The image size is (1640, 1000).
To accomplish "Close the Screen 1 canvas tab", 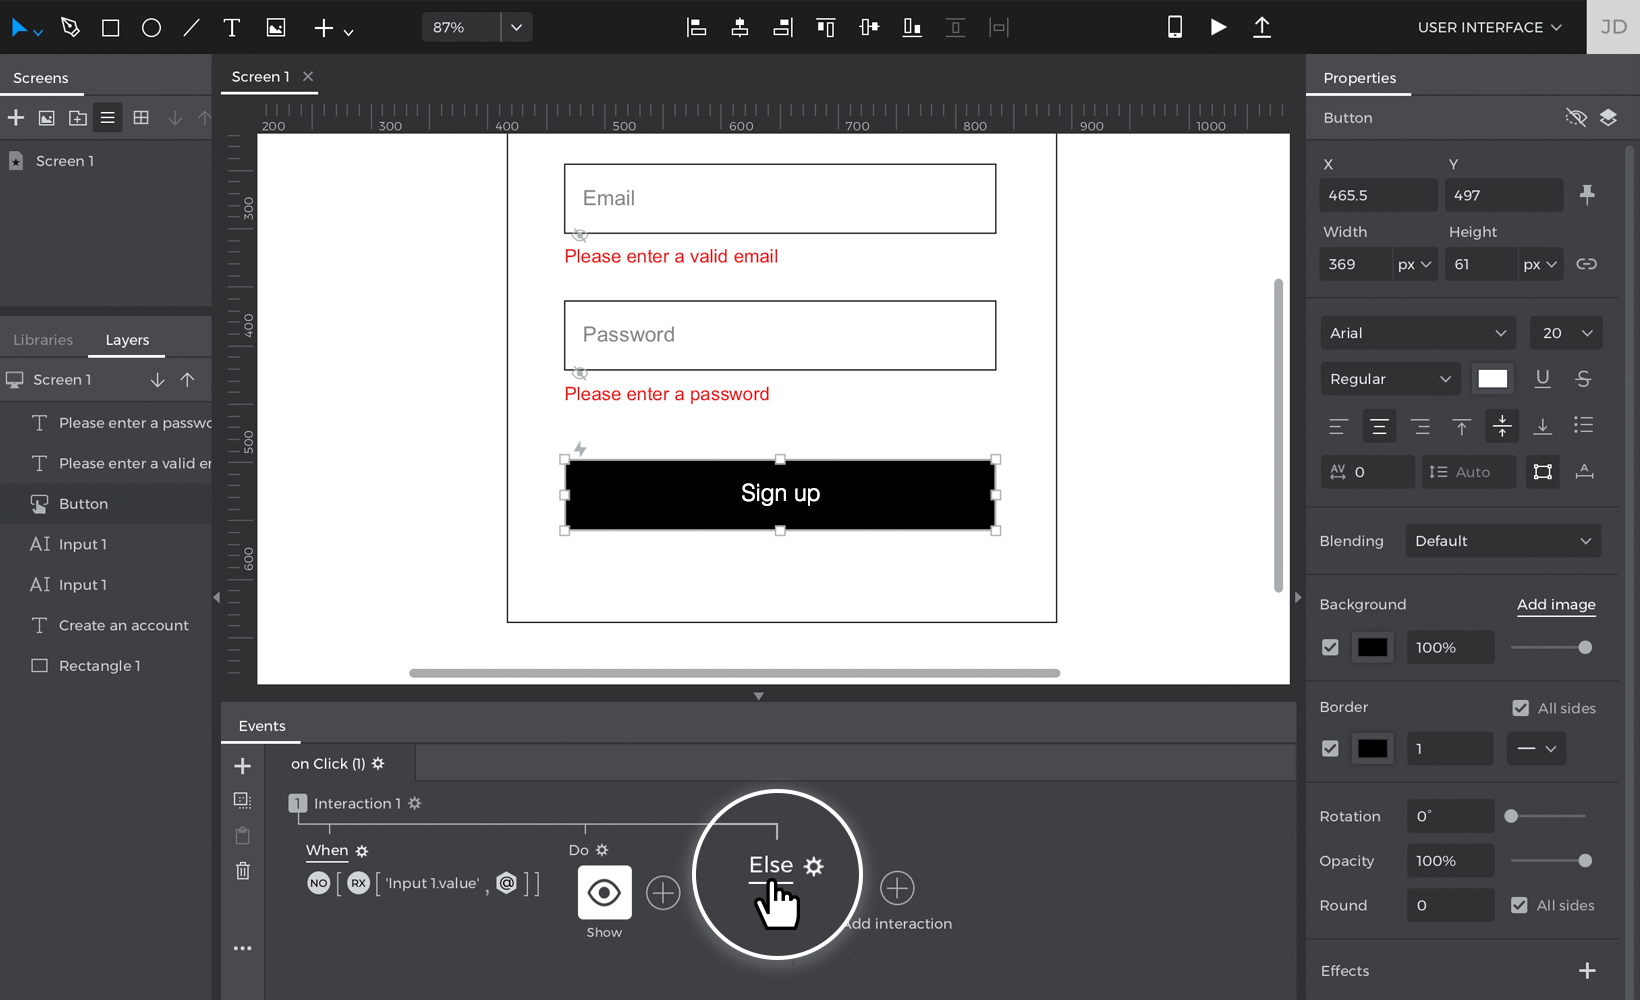I will click(x=308, y=77).
